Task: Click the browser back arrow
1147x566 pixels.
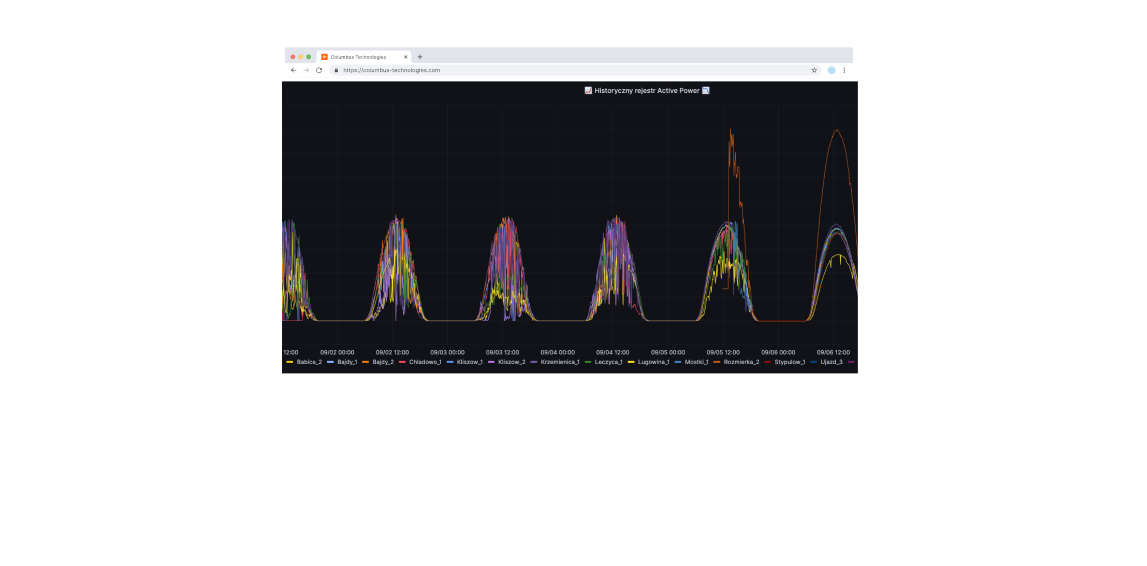Action: pos(293,70)
